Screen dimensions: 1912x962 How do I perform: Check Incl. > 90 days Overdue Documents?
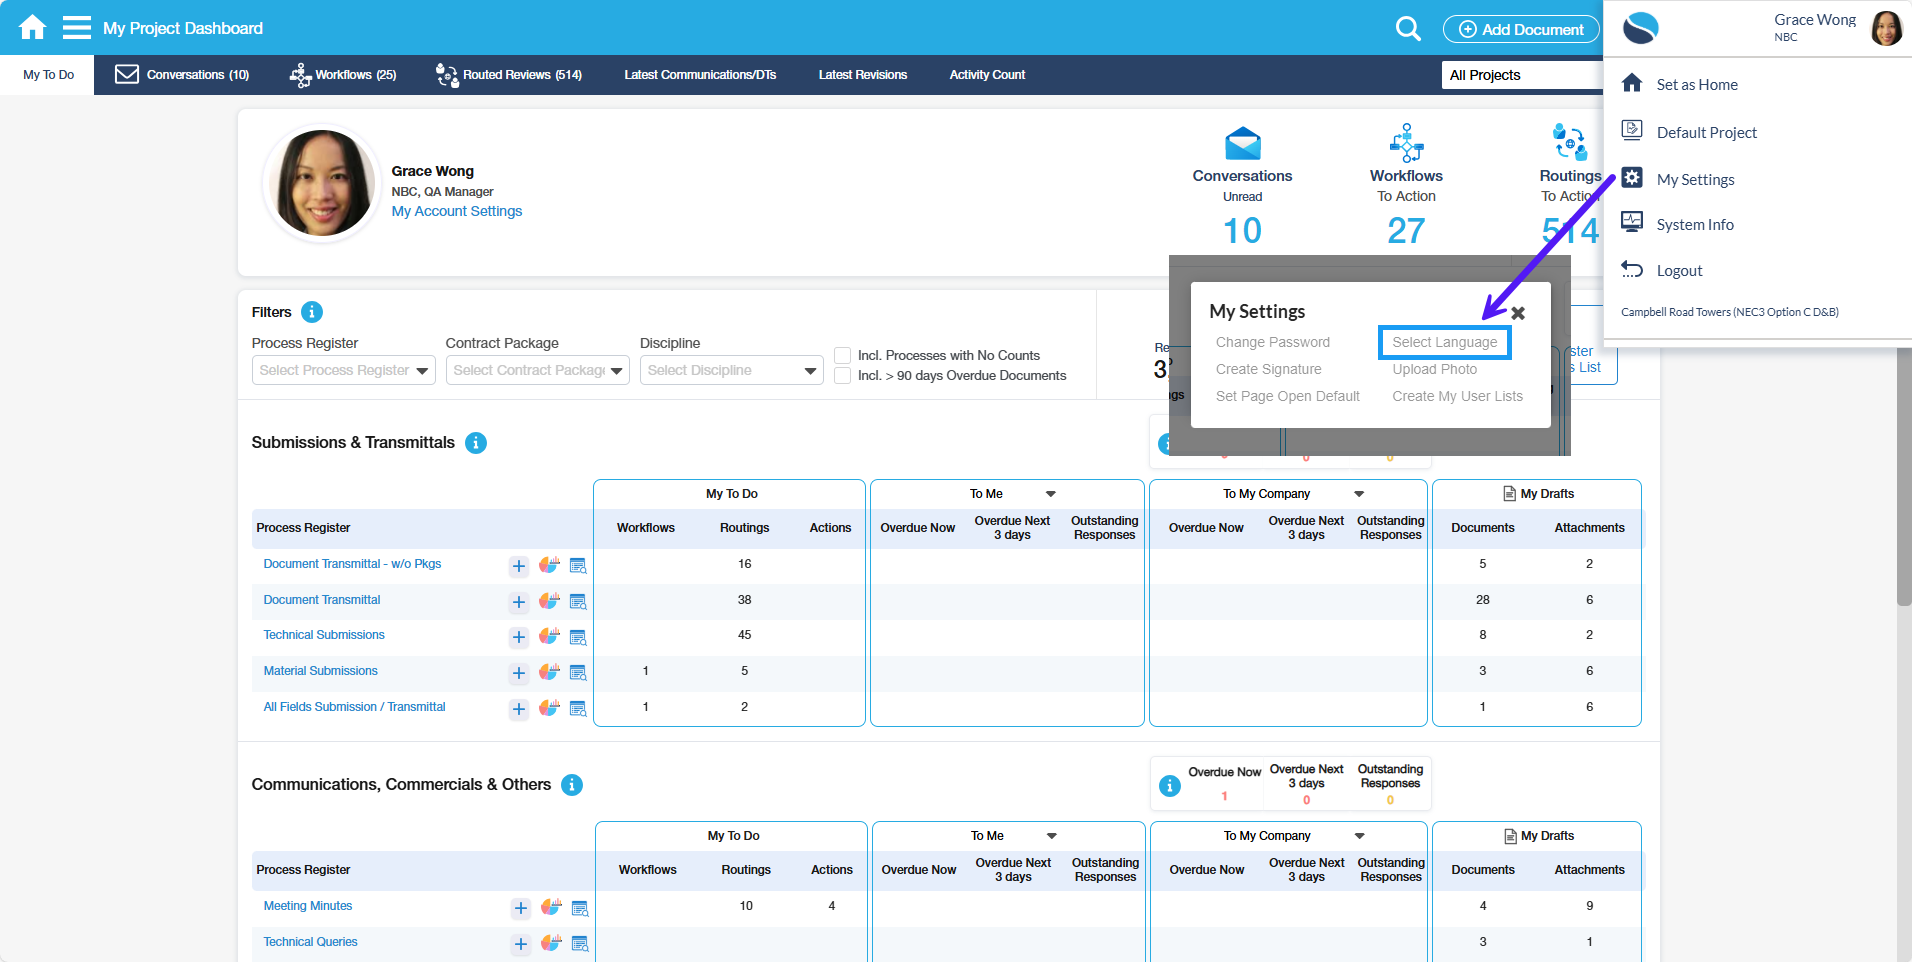pyautogui.click(x=843, y=376)
